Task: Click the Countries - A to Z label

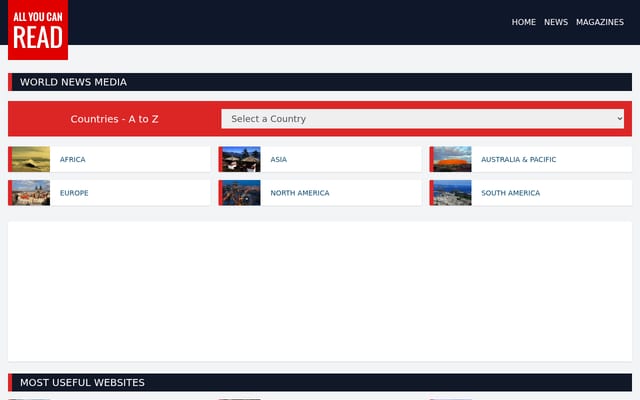Action: click(114, 119)
